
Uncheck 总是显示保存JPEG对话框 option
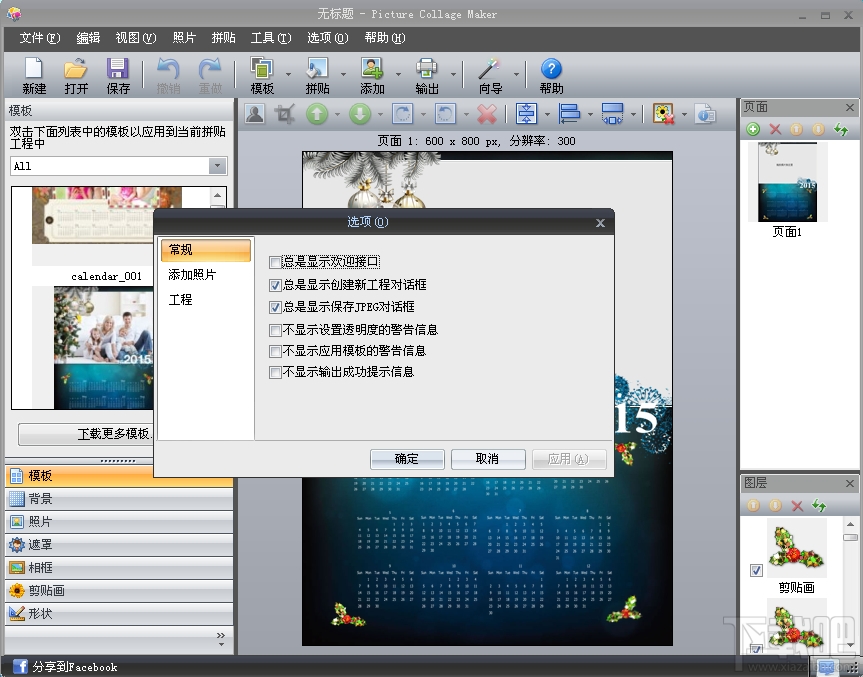(x=275, y=307)
